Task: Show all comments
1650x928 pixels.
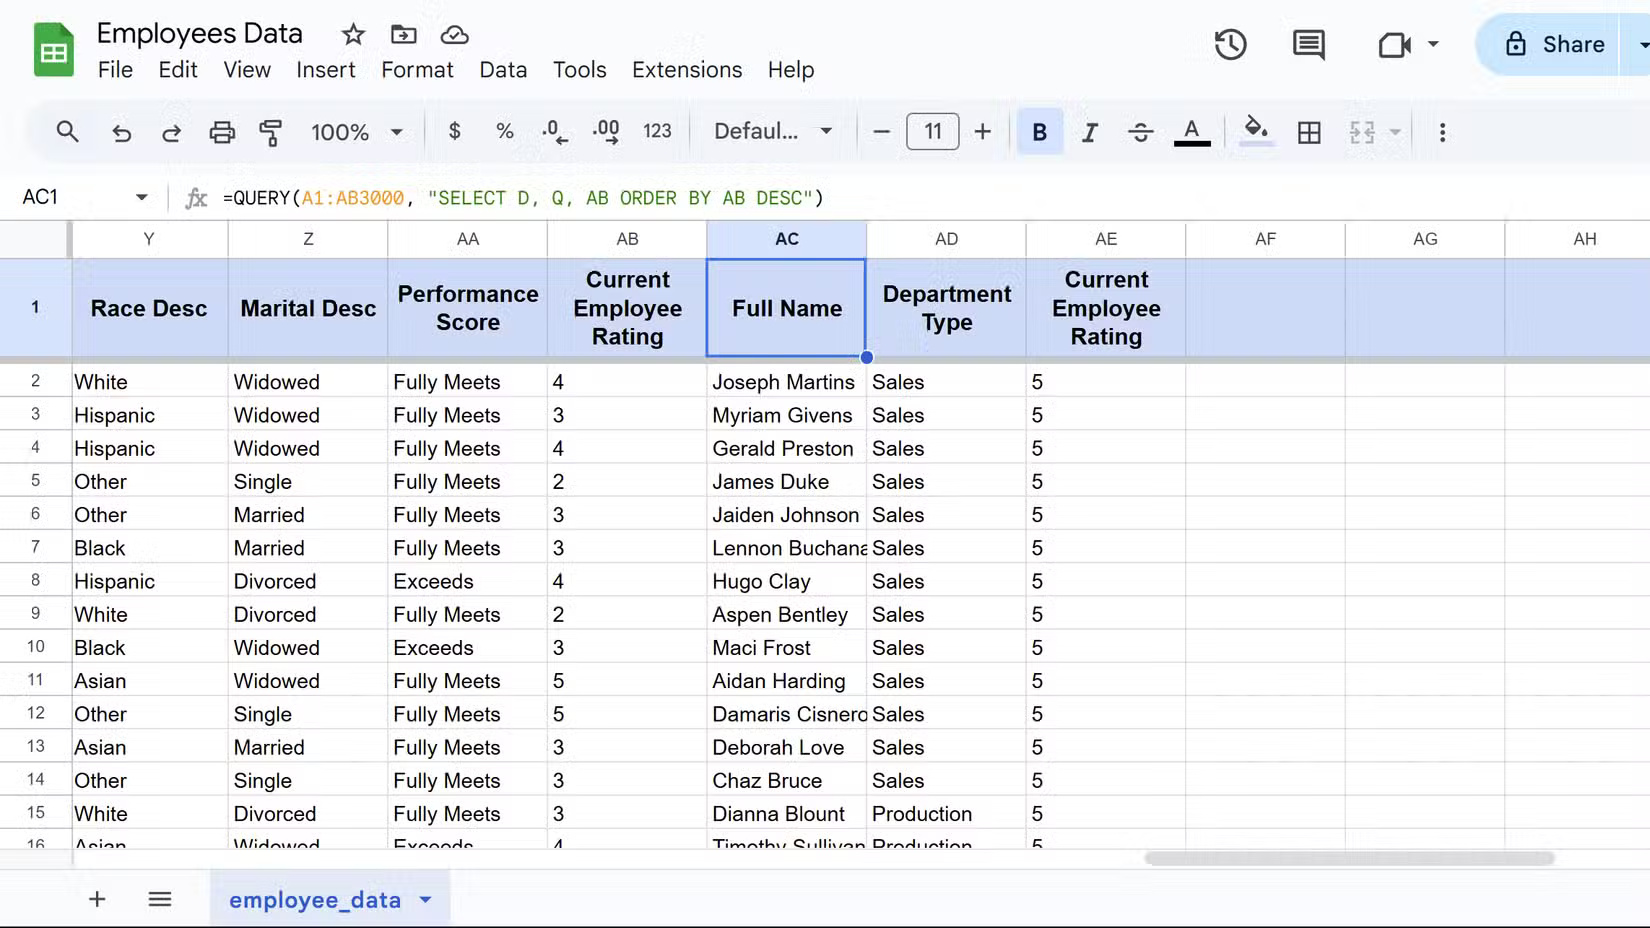Action: point(1307,44)
